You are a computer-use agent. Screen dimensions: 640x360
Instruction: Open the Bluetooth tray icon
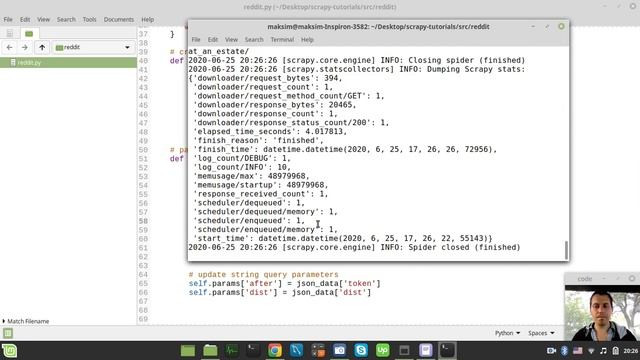pos(564,351)
